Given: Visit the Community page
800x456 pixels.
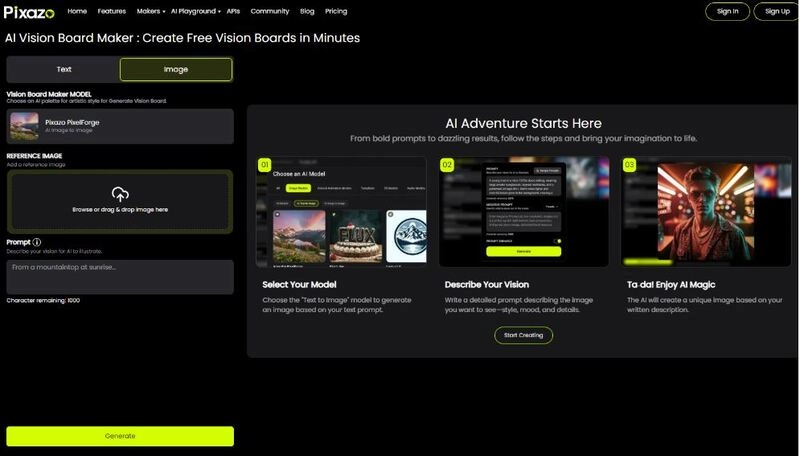Looking at the screenshot, I should coord(269,11).
